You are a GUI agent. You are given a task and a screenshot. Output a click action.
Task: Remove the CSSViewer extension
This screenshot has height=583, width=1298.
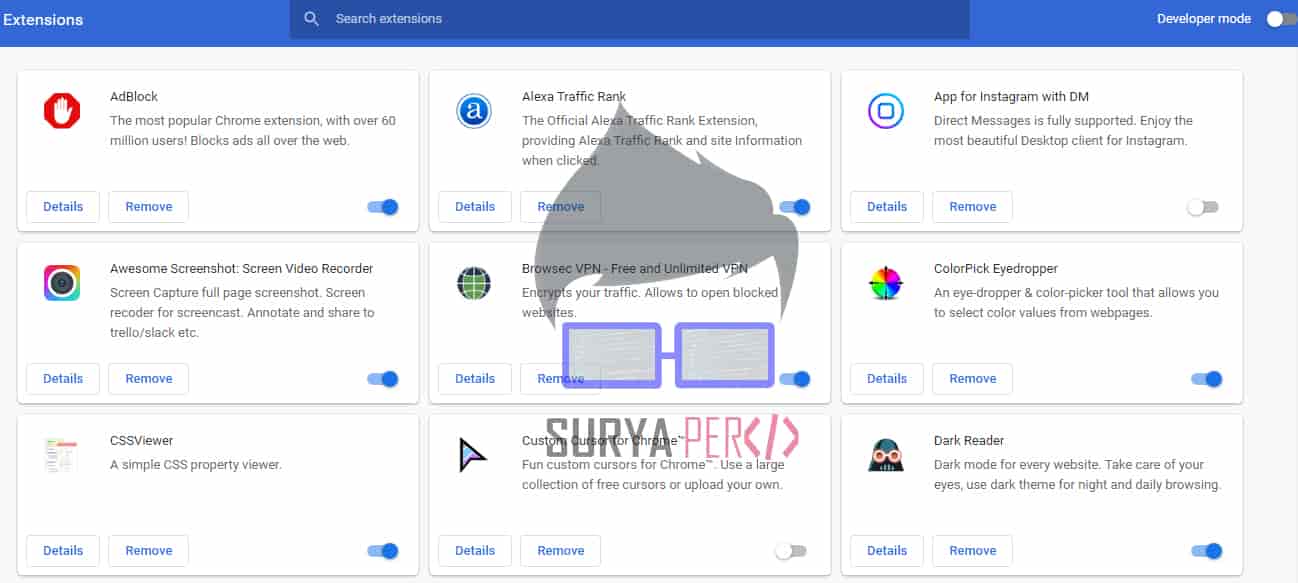[x=149, y=551]
